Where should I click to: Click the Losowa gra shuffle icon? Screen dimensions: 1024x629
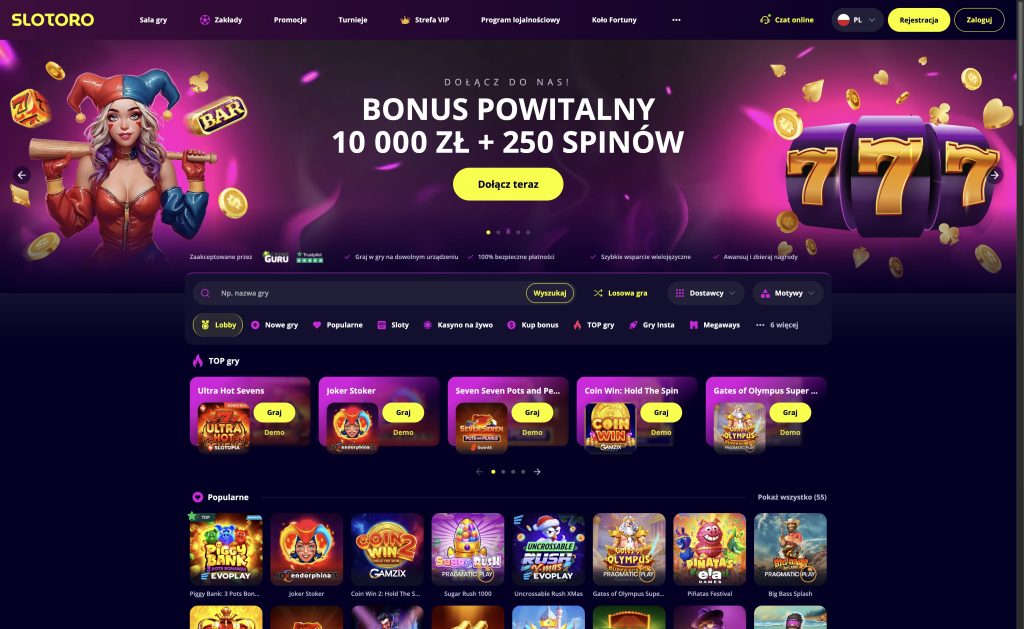pyautogui.click(x=598, y=293)
